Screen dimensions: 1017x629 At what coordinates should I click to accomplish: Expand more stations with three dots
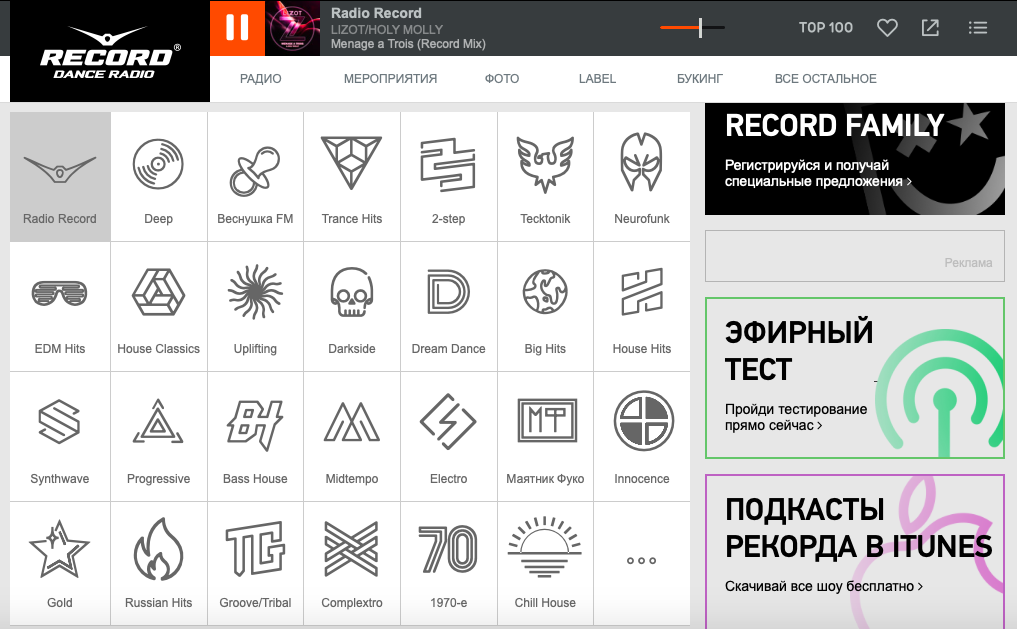tap(642, 561)
